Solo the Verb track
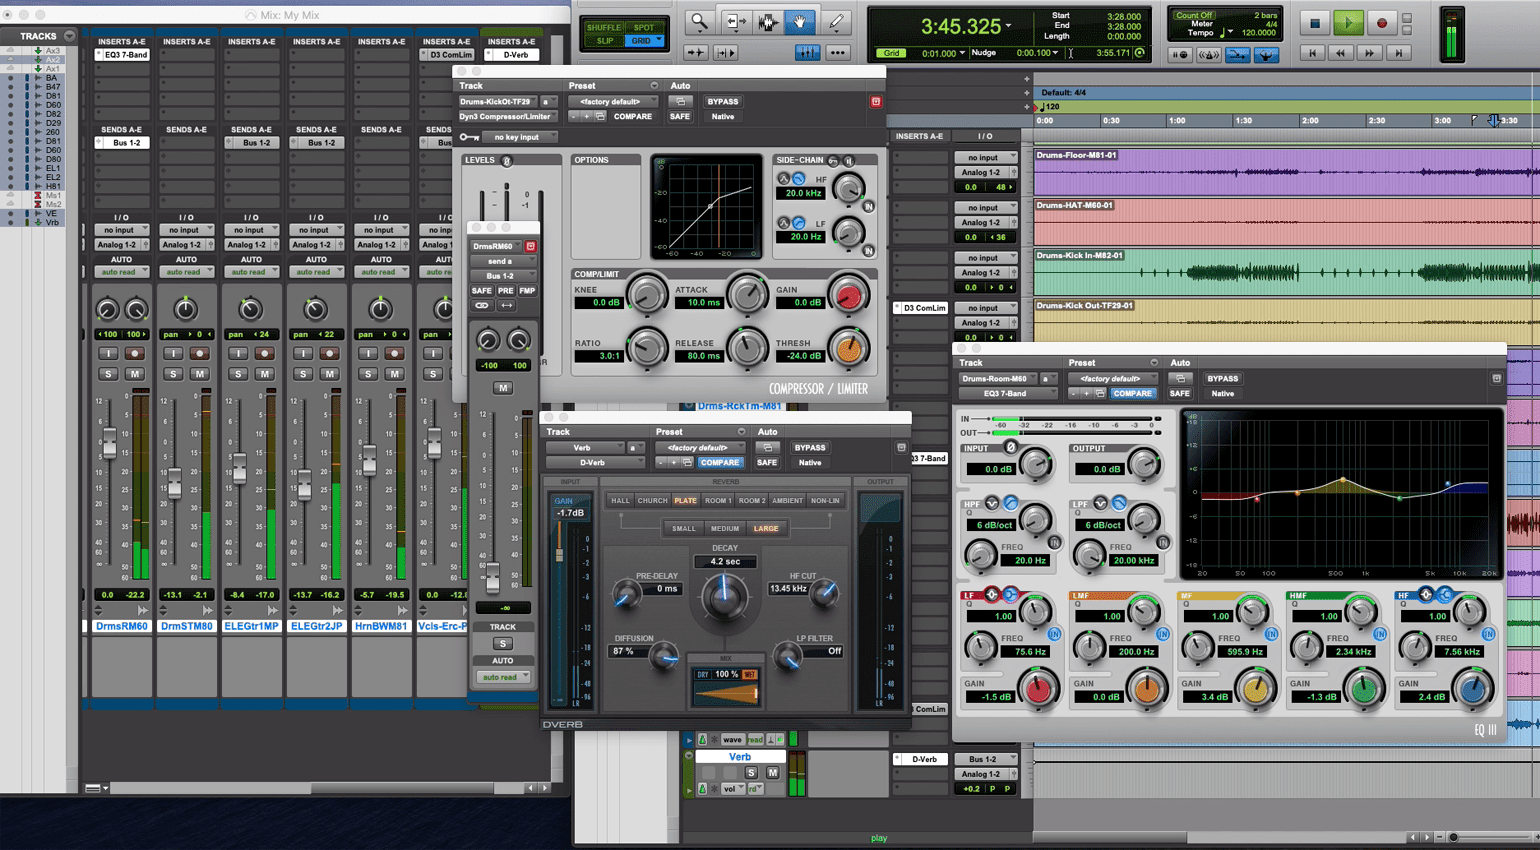 [751, 771]
